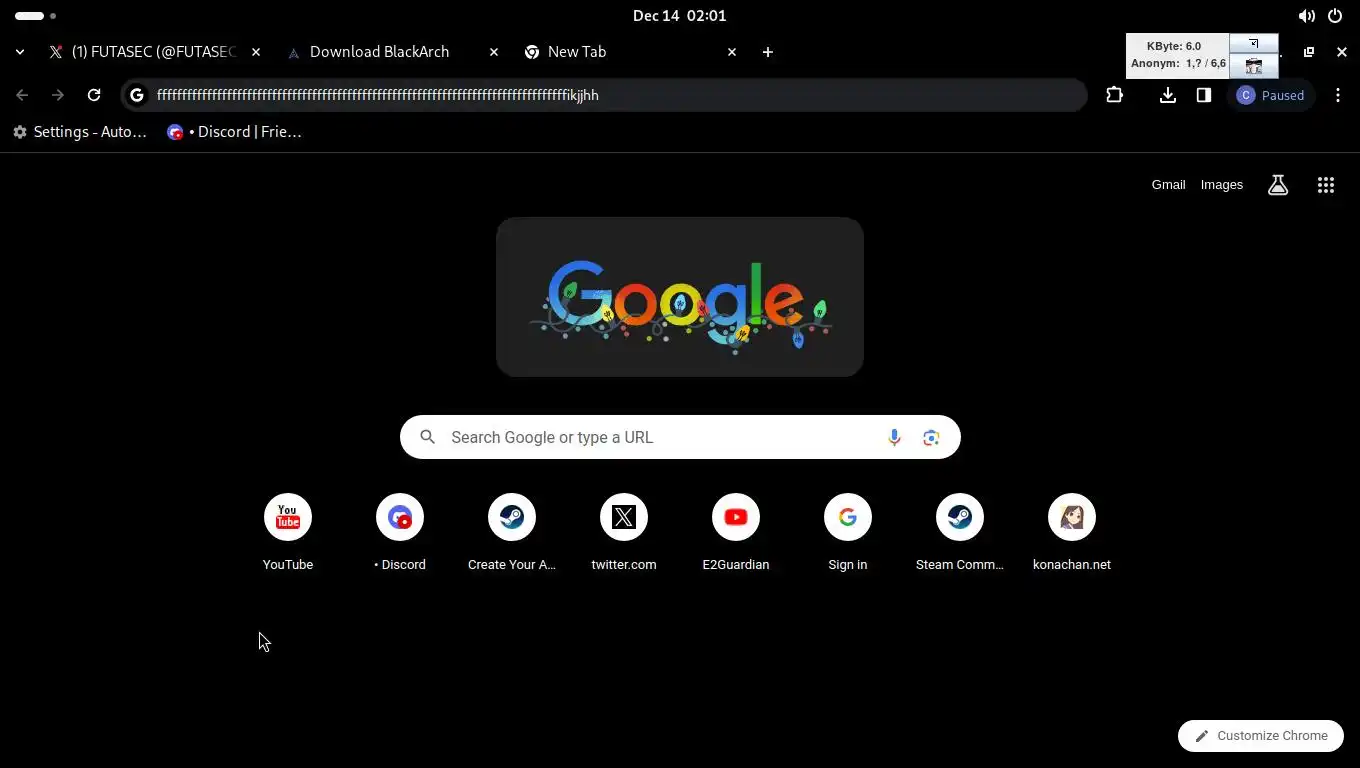
Task: Close the New Tab tab
Action: tap(732, 52)
